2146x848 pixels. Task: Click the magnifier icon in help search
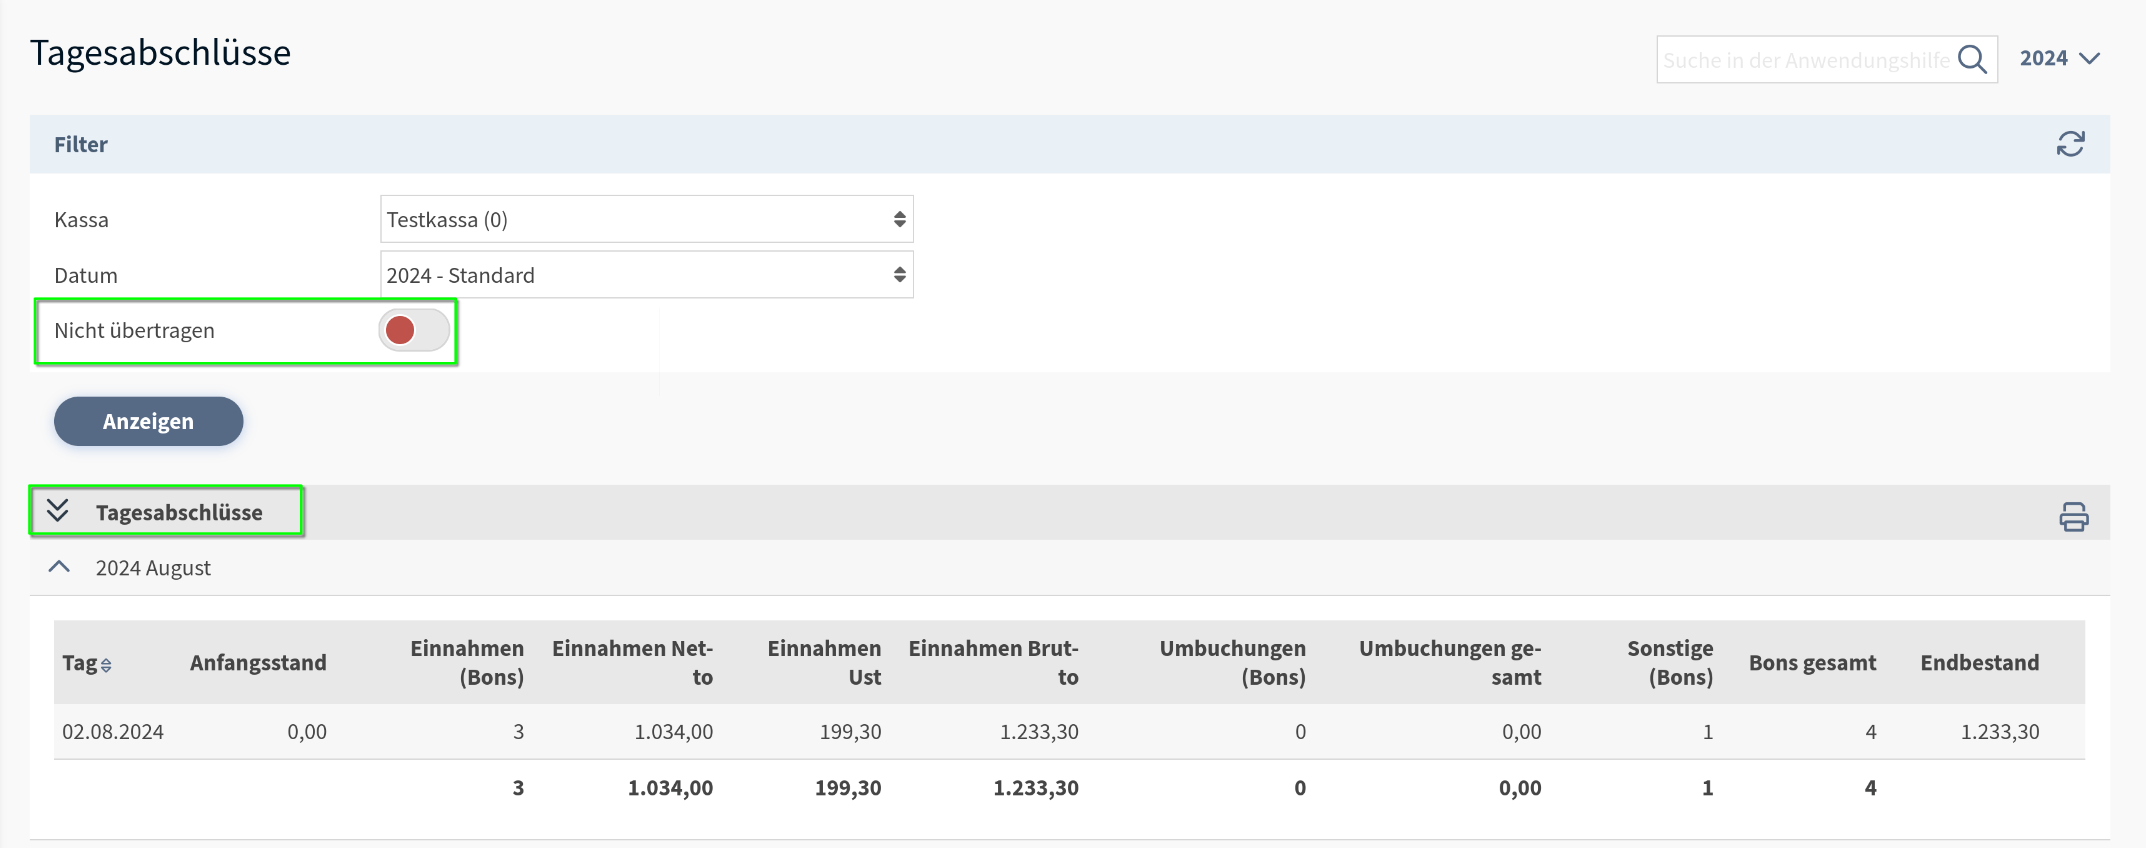pyautogui.click(x=1971, y=60)
